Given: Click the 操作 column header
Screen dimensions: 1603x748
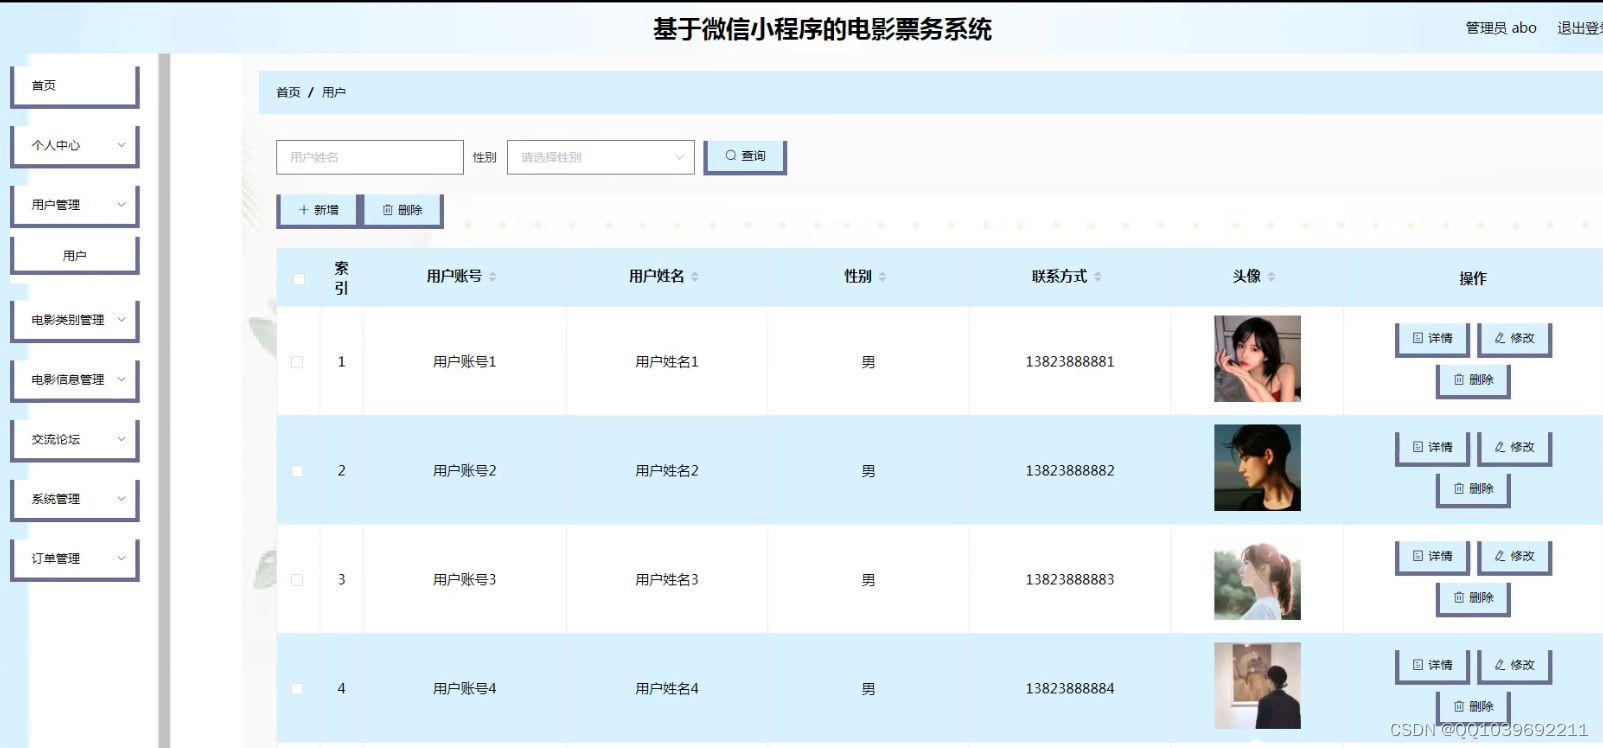Looking at the screenshot, I should 1473,279.
